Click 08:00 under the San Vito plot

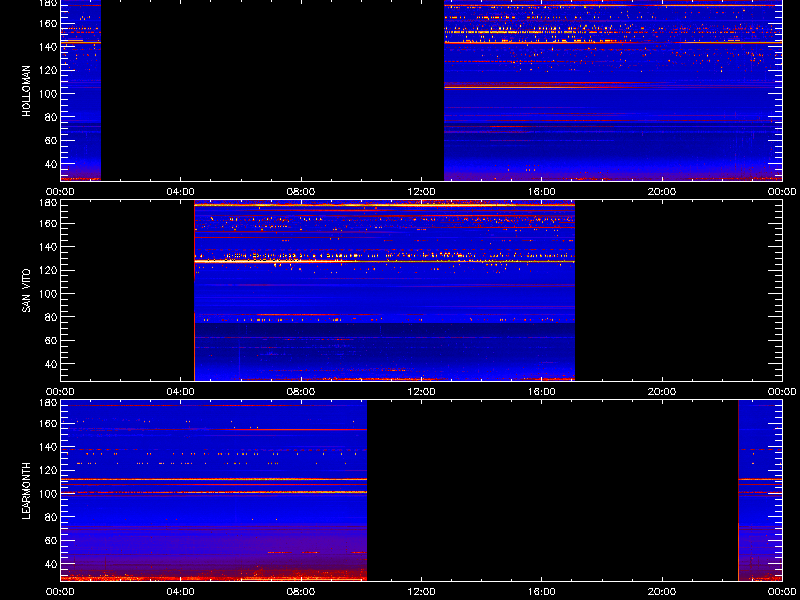pos(301,392)
